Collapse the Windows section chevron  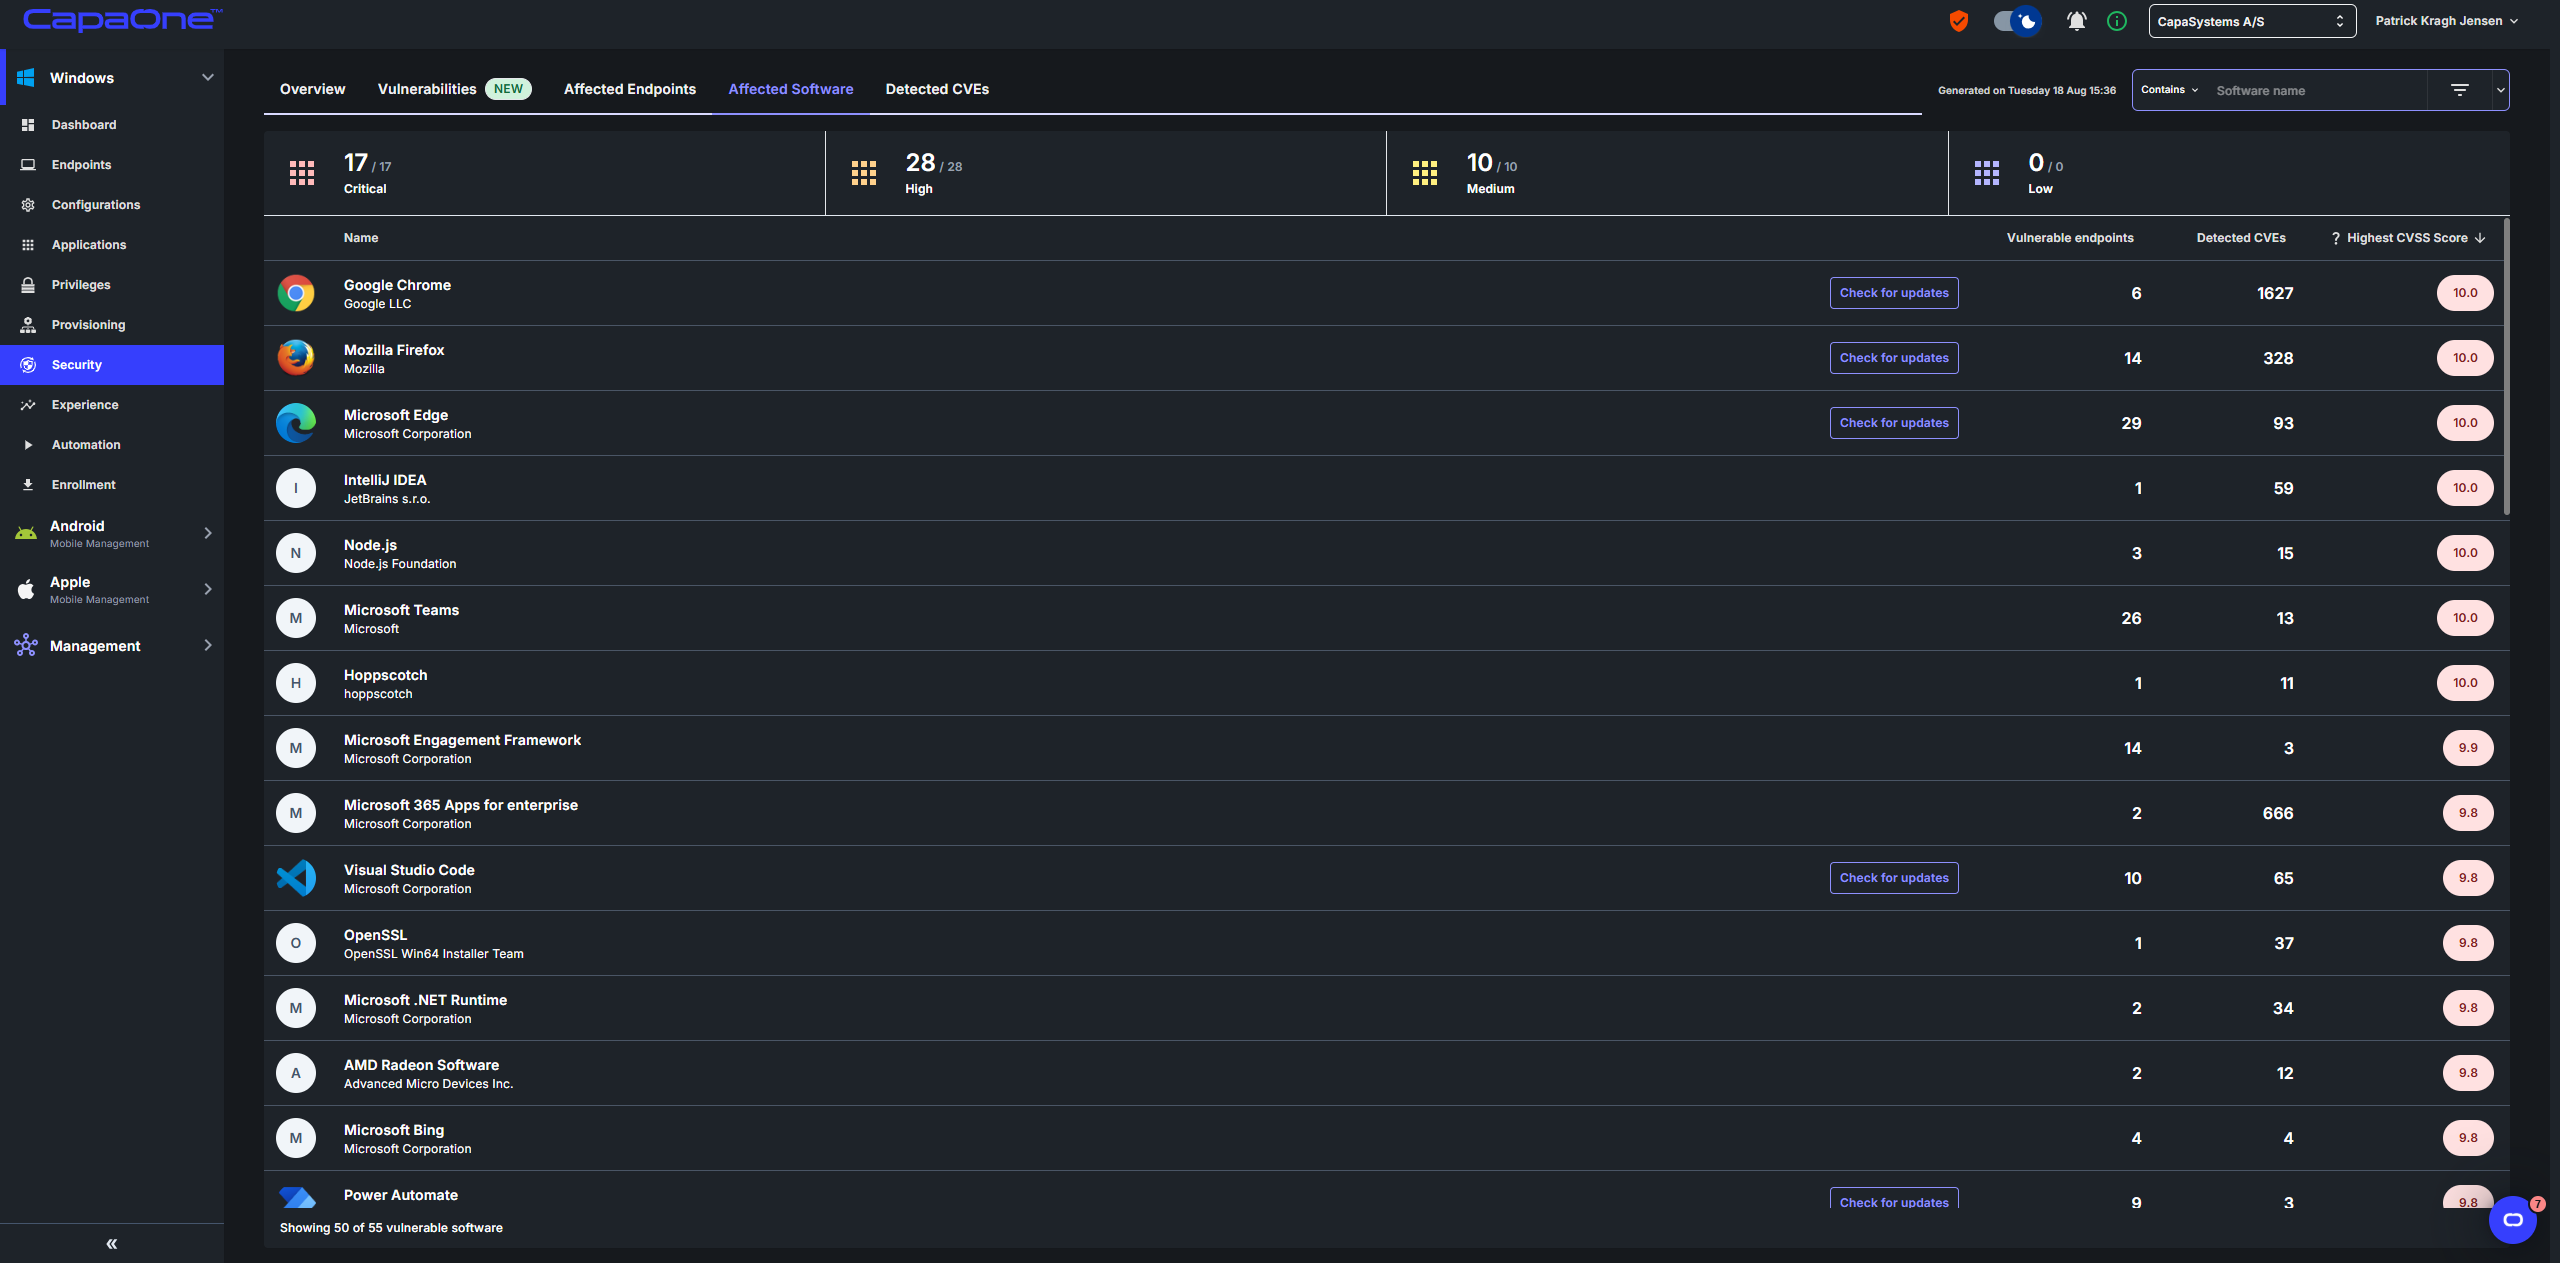tap(208, 77)
